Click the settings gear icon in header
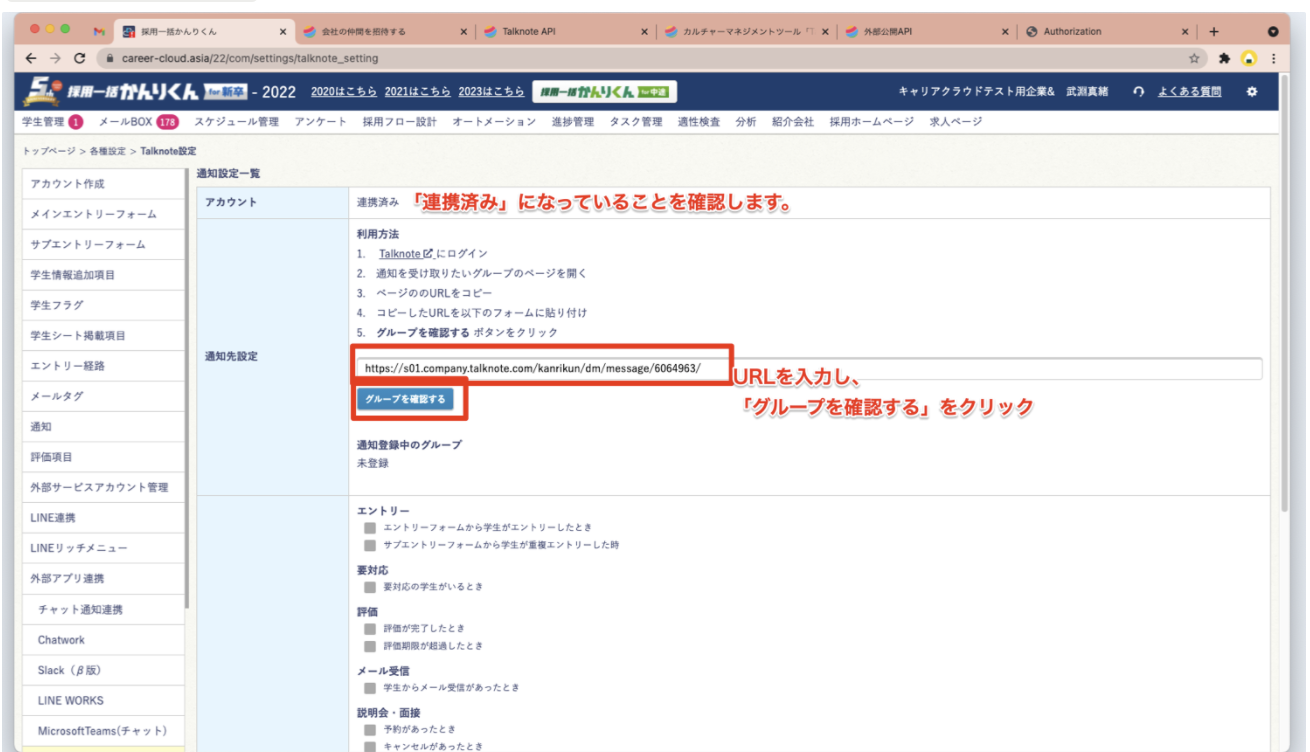This screenshot has width=1310, height=752. click(x=1251, y=92)
